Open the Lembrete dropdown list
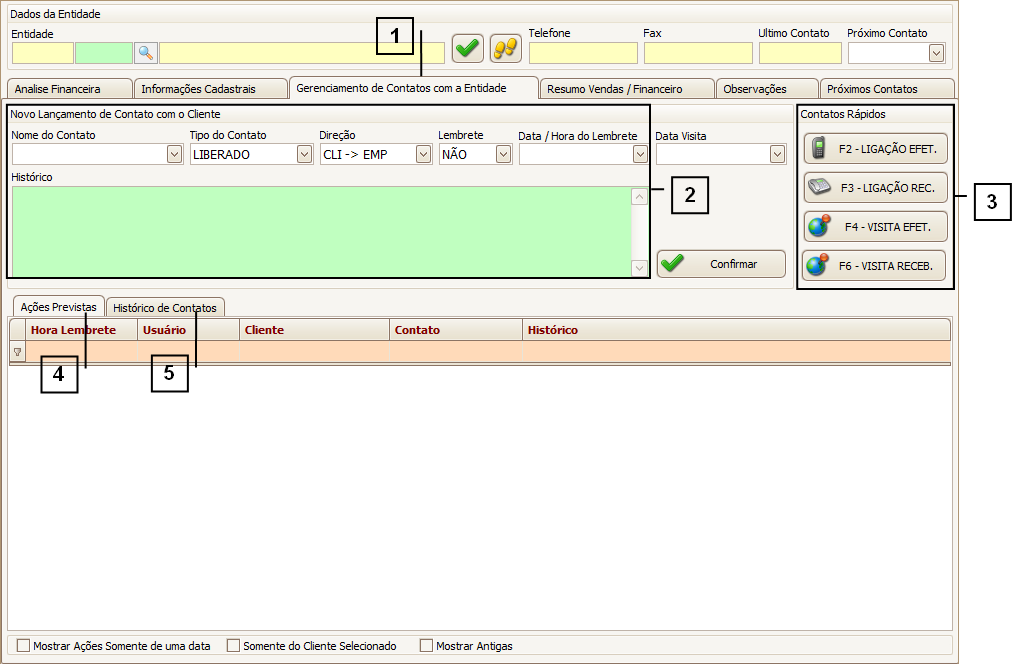The width and height of the screenshot is (1013, 664). pyautogui.click(x=503, y=155)
